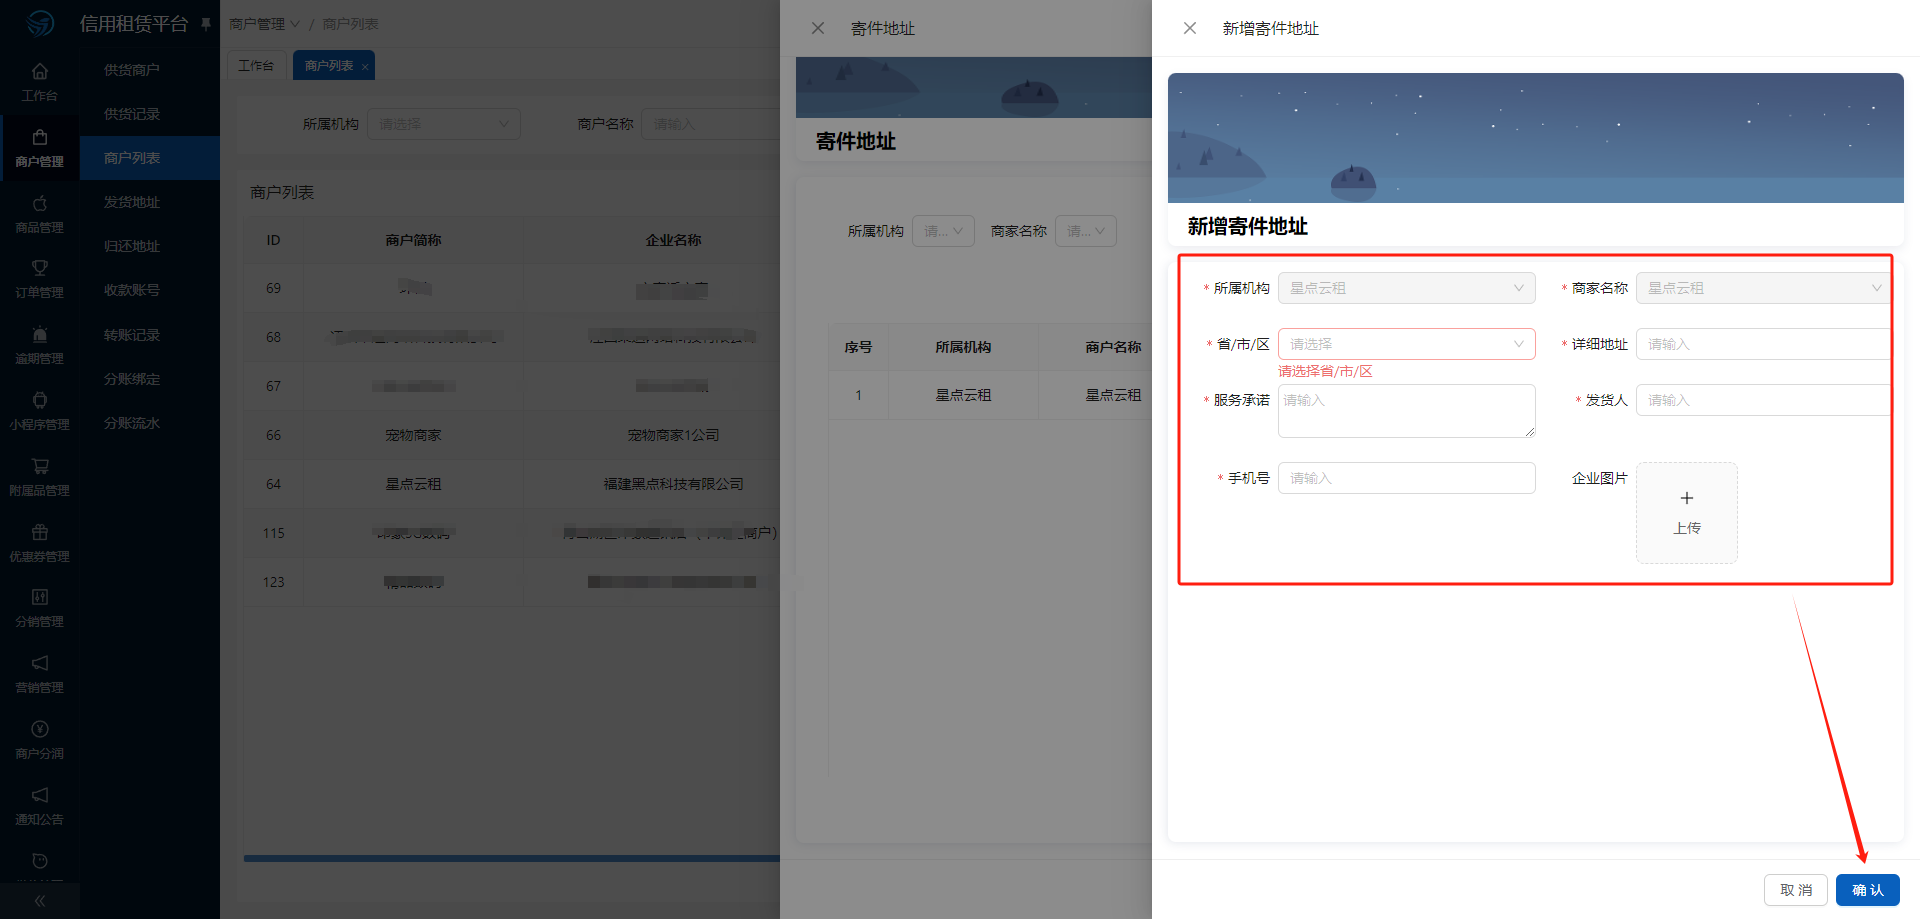Image resolution: width=1920 pixels, height=919 pixels.
Task: Click the pin icon beside 信用租赁平台
Action: point(206,24)
